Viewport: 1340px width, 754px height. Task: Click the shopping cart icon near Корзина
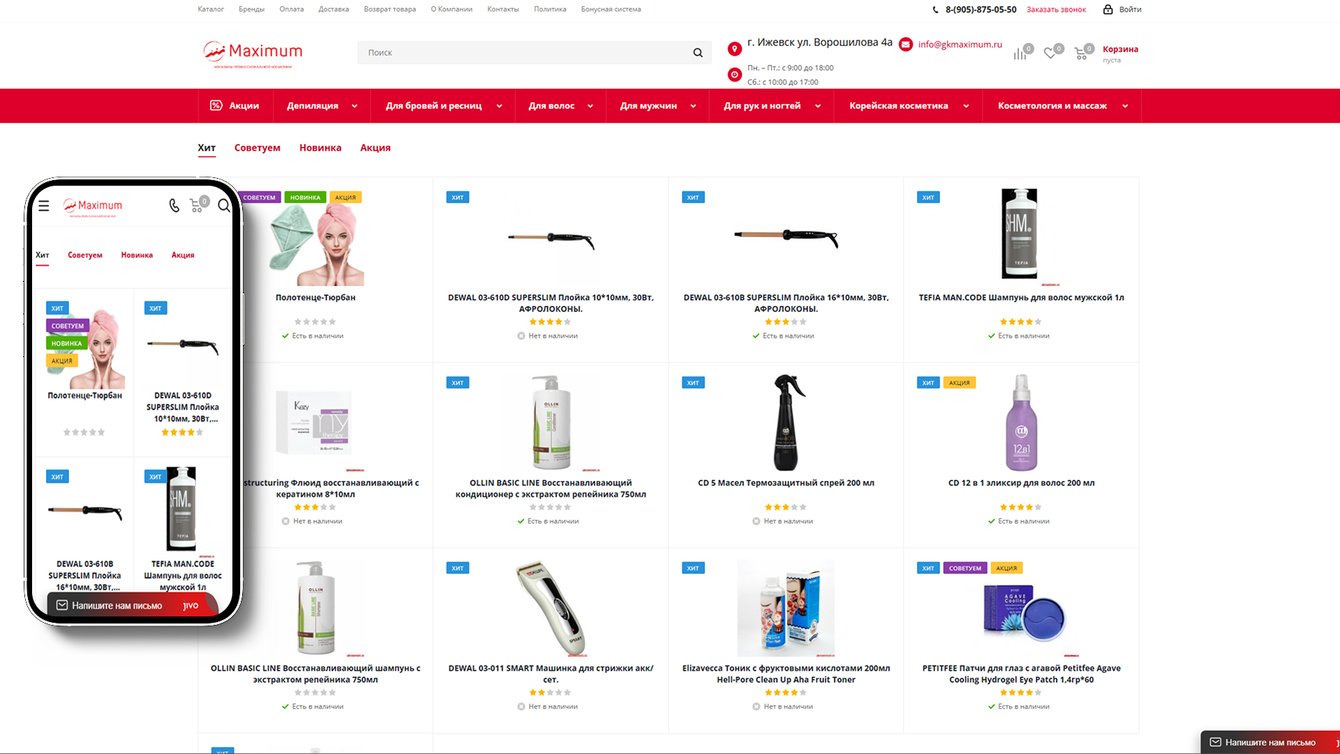tap(1081, 53)
